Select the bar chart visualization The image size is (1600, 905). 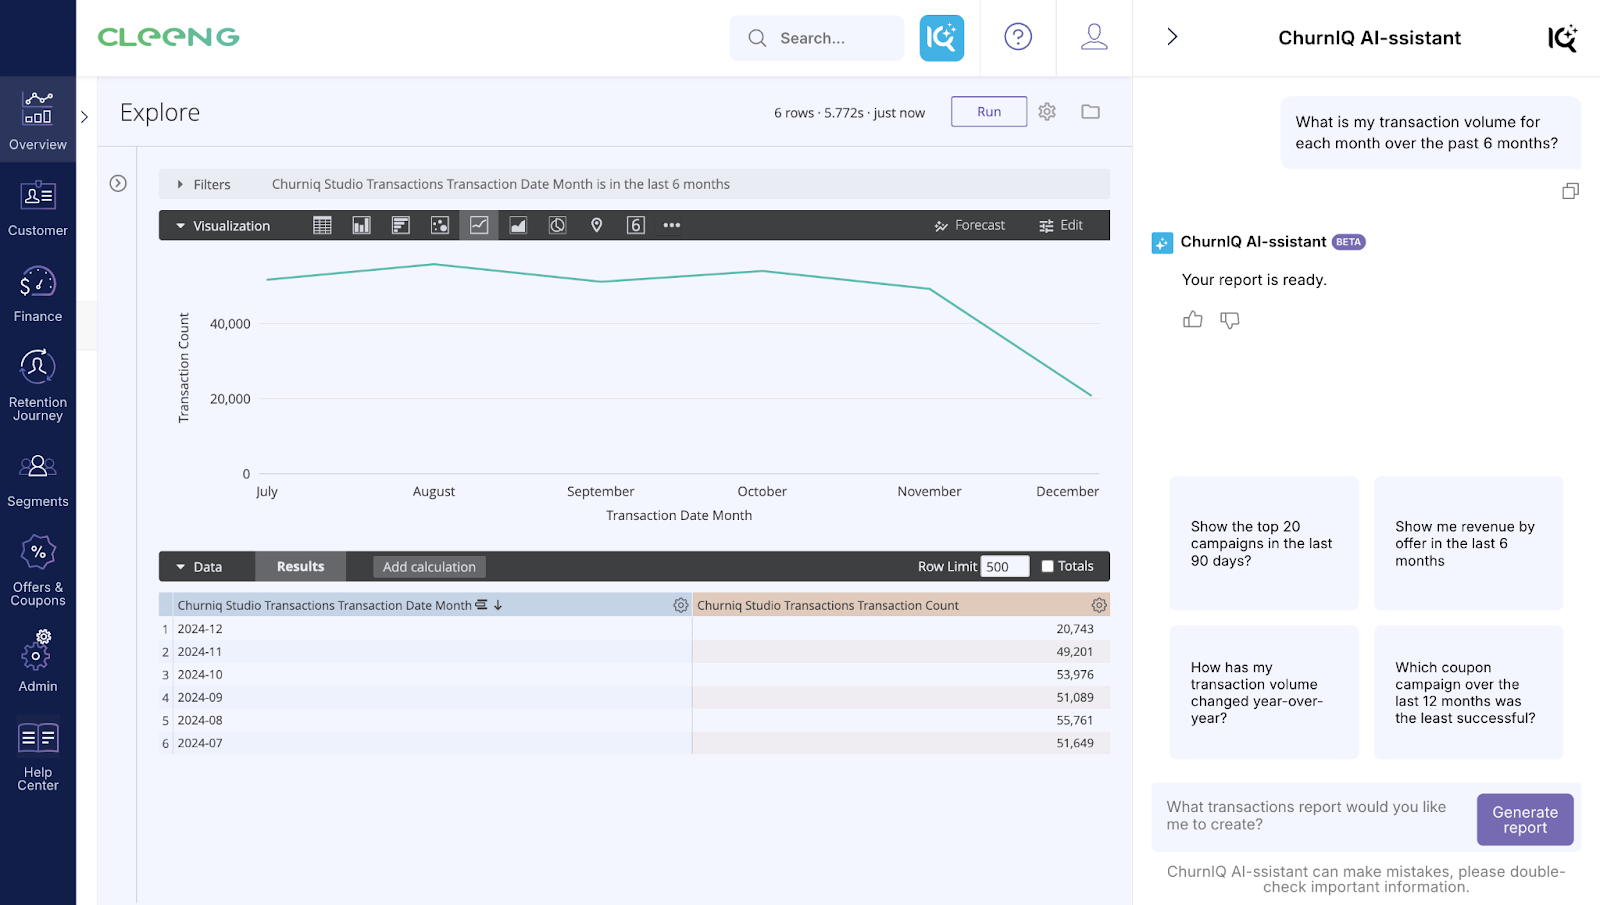tap(400, 226)
